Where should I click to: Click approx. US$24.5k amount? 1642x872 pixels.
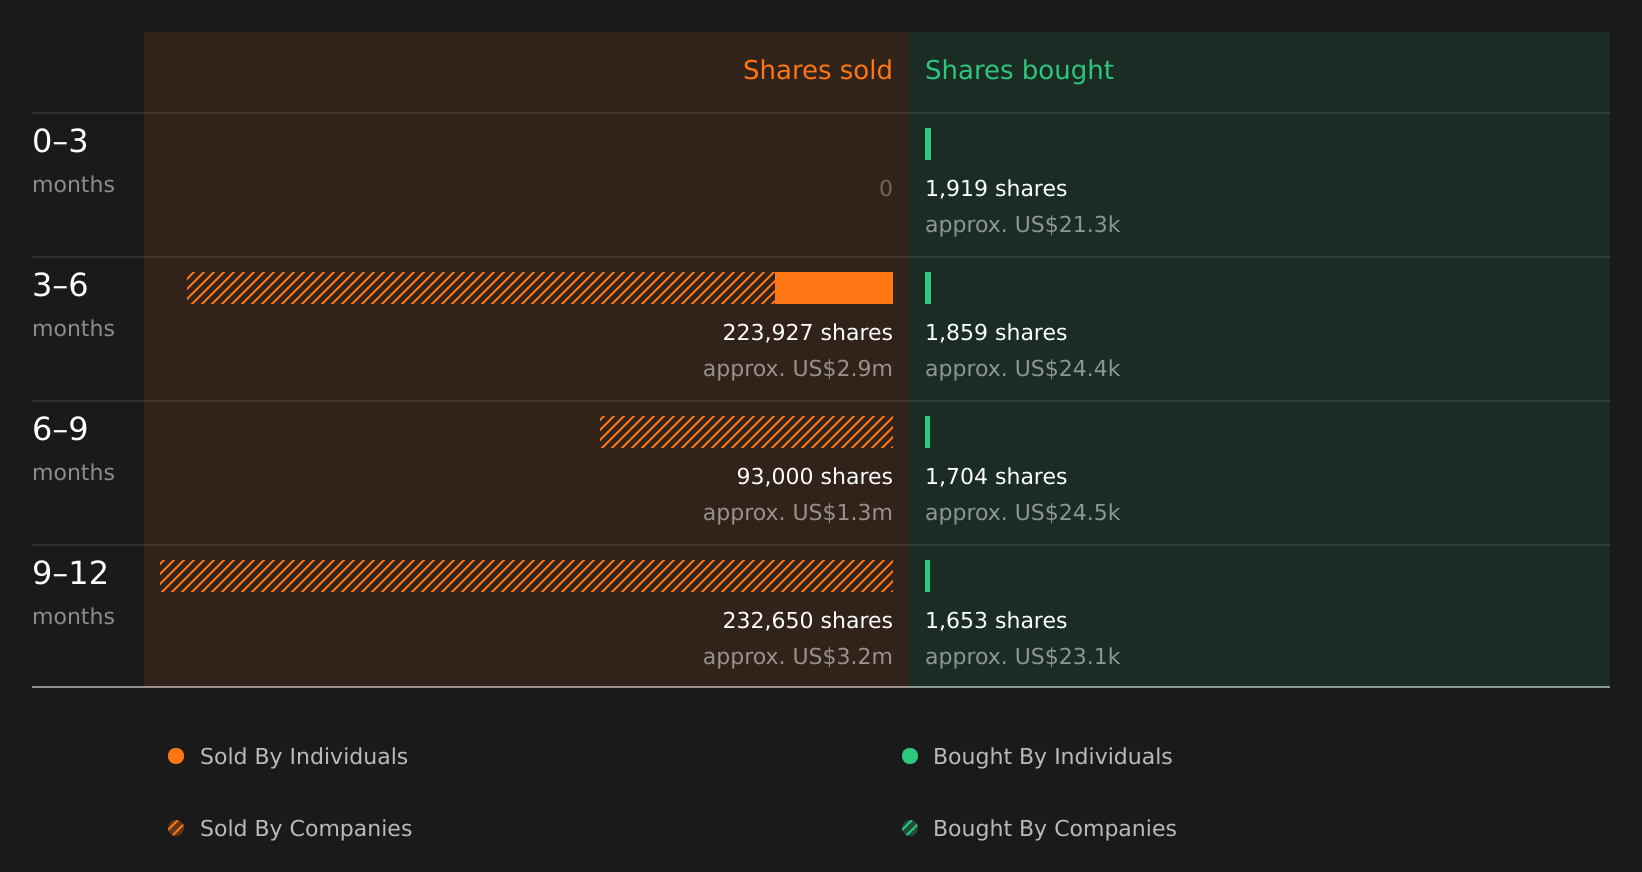(1022, 512)
